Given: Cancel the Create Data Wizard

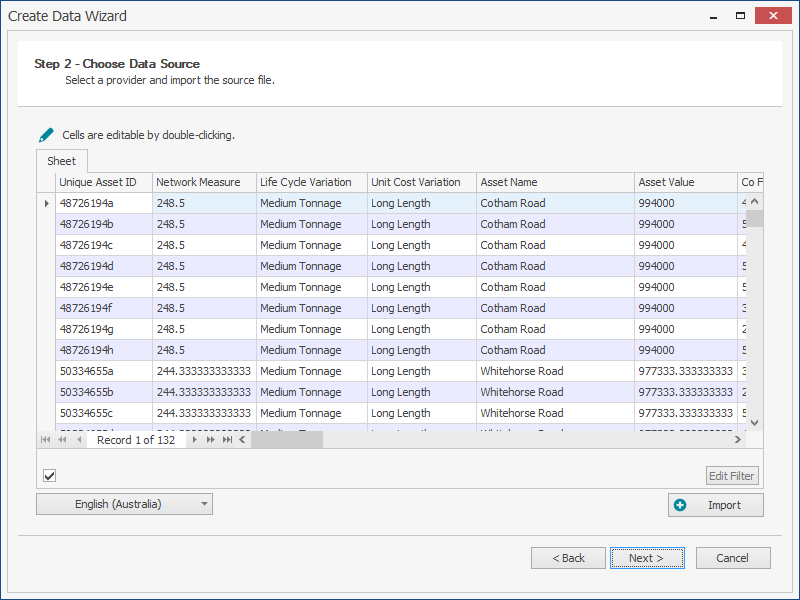Looking at the screenshot, I should pyautogui.click(x=733, y=558).
